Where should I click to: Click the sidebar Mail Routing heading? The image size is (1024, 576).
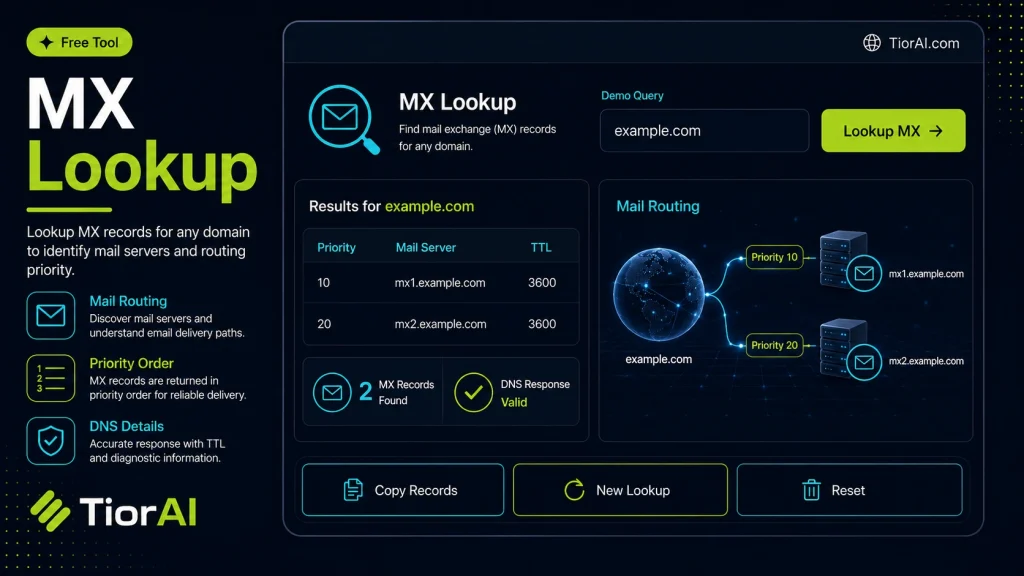pyautogui.click(x=128, y=301)
